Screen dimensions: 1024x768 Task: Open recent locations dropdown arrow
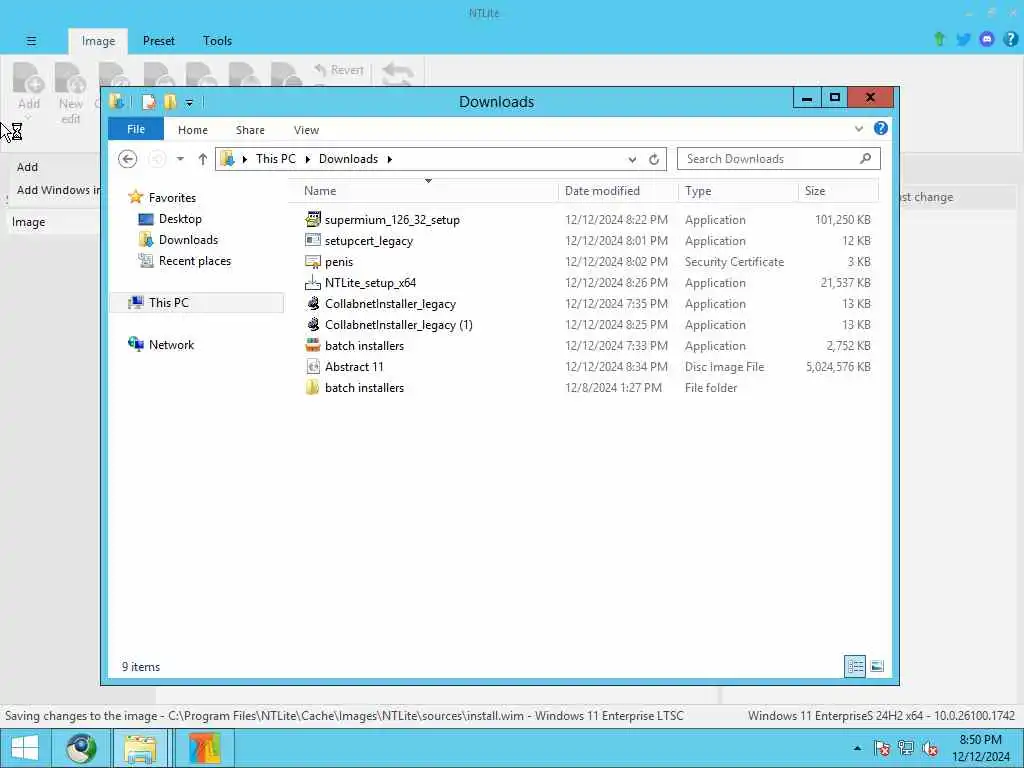[180, 159]
